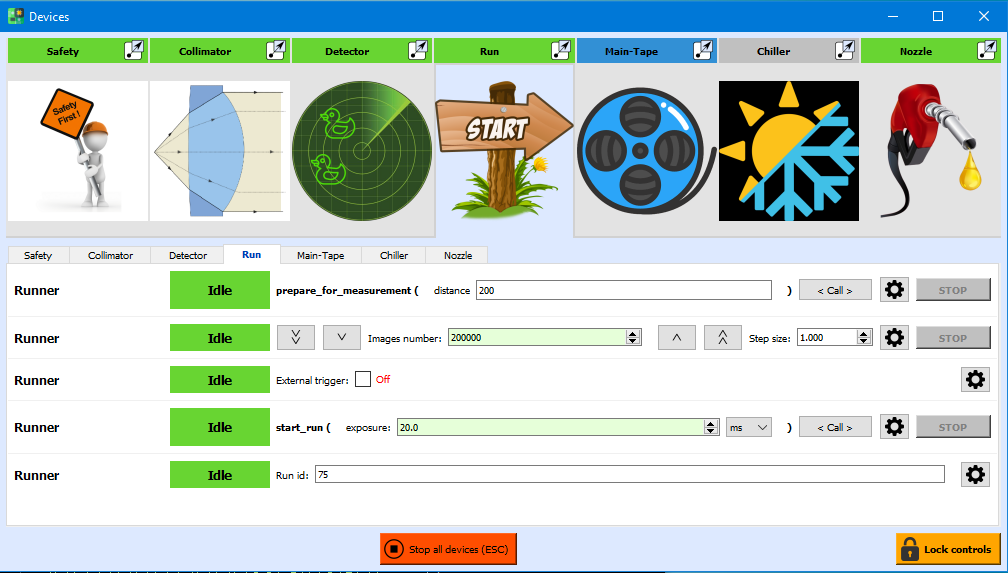Toggle the External trigger checkbox

tap(363, 380)
